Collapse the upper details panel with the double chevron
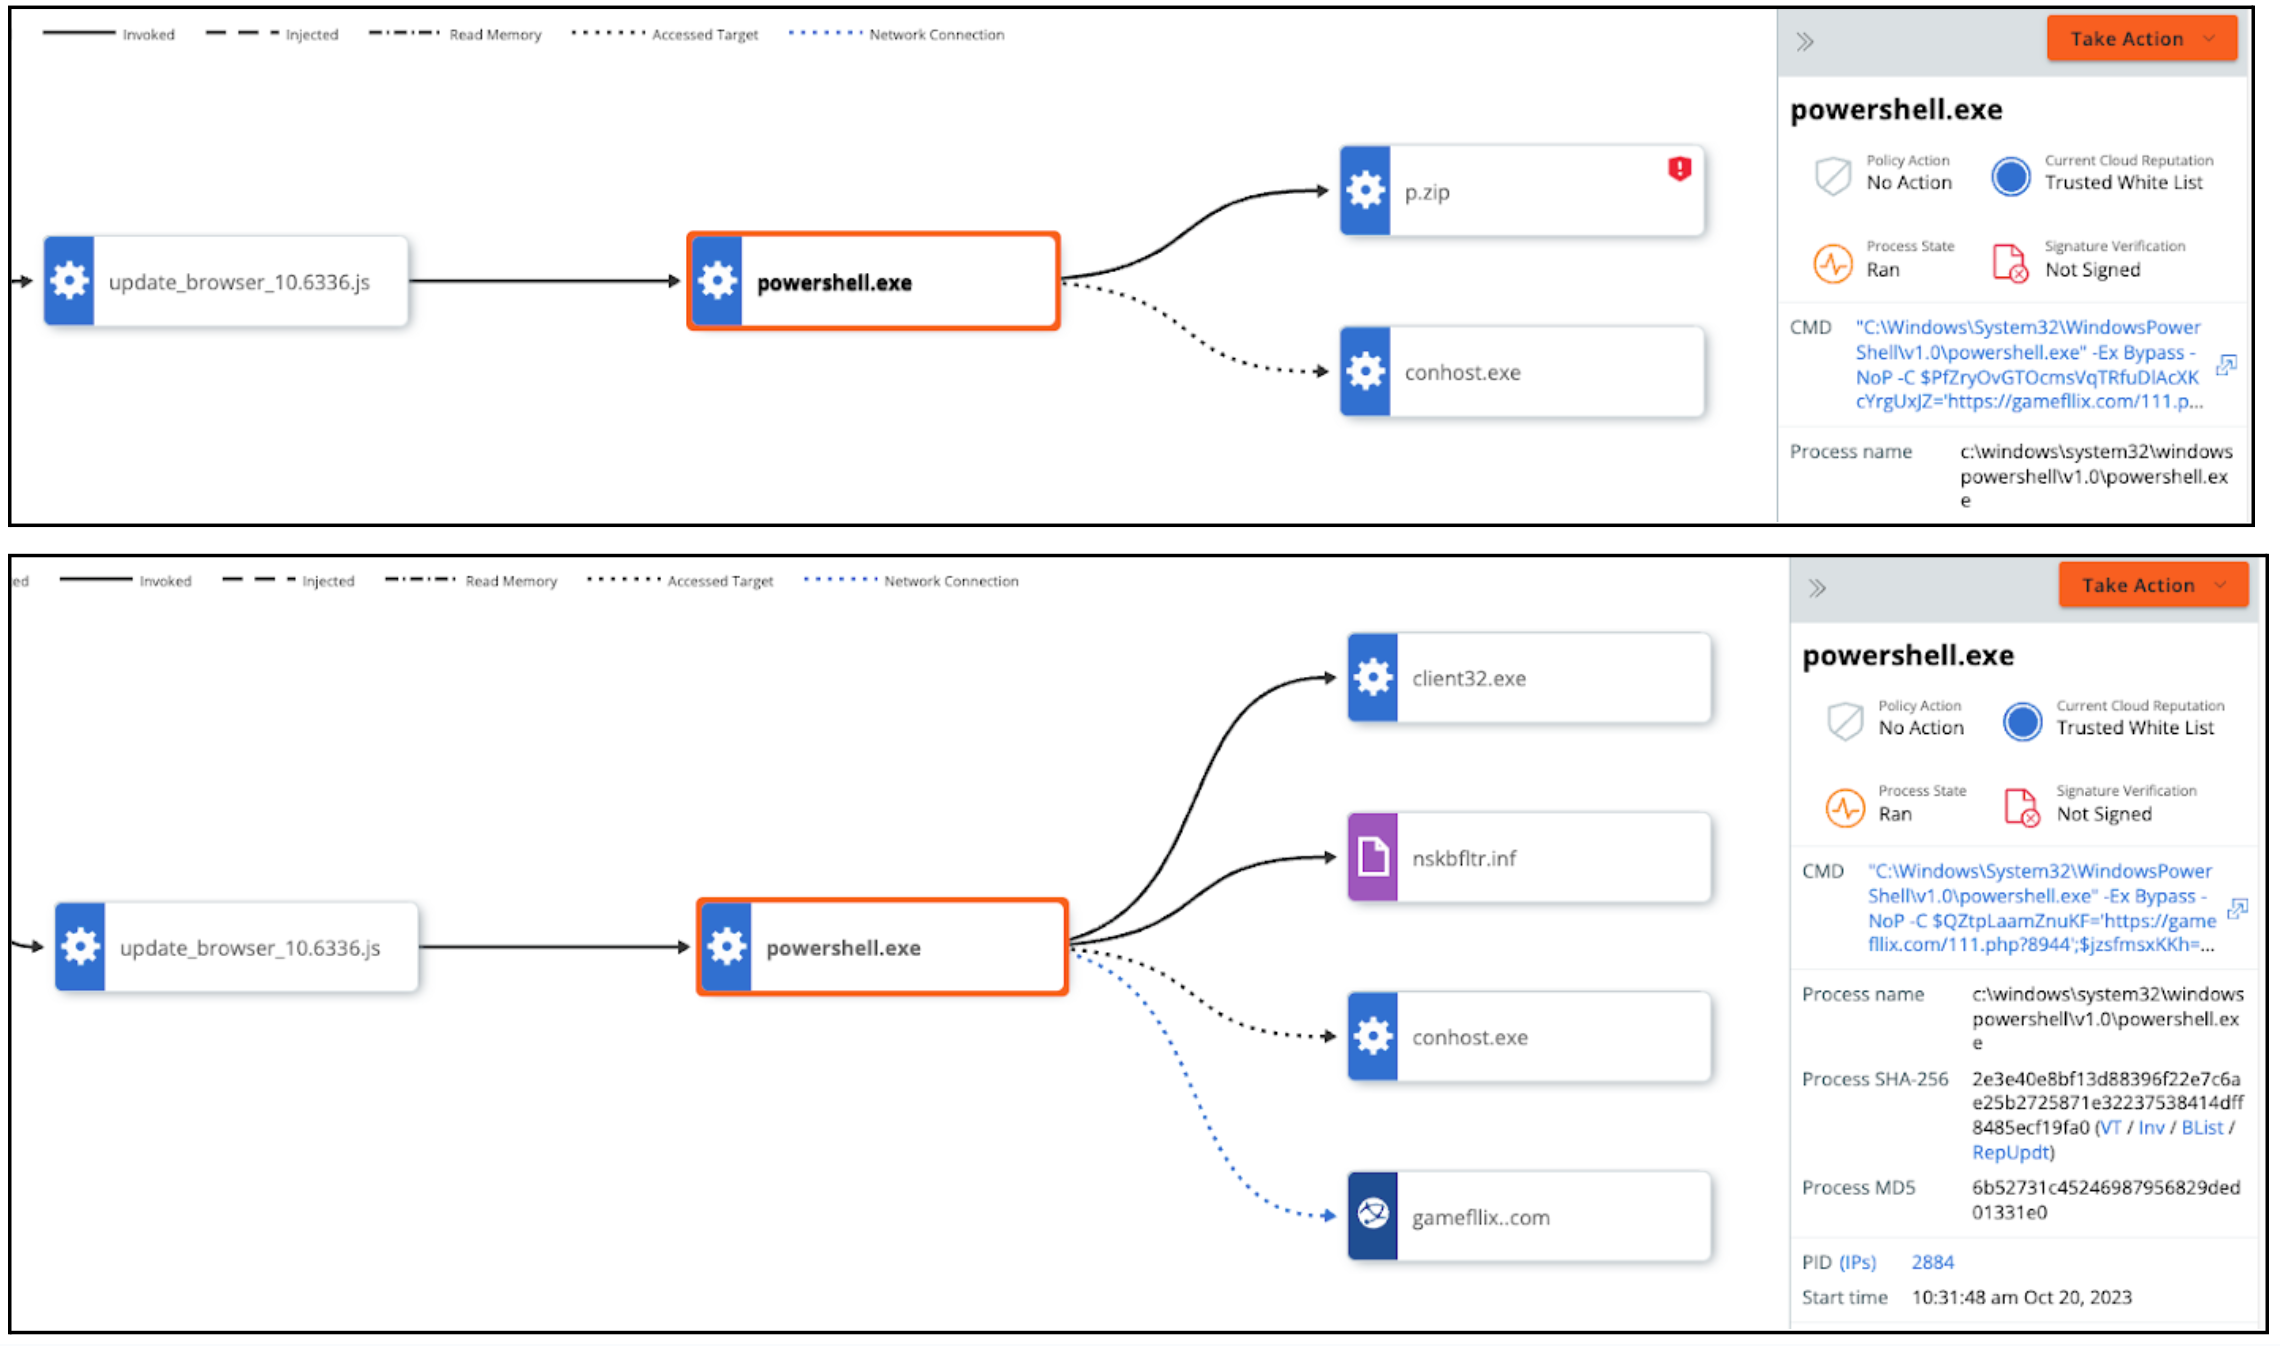2280x1346 pixels. (x=1805, y=42)
